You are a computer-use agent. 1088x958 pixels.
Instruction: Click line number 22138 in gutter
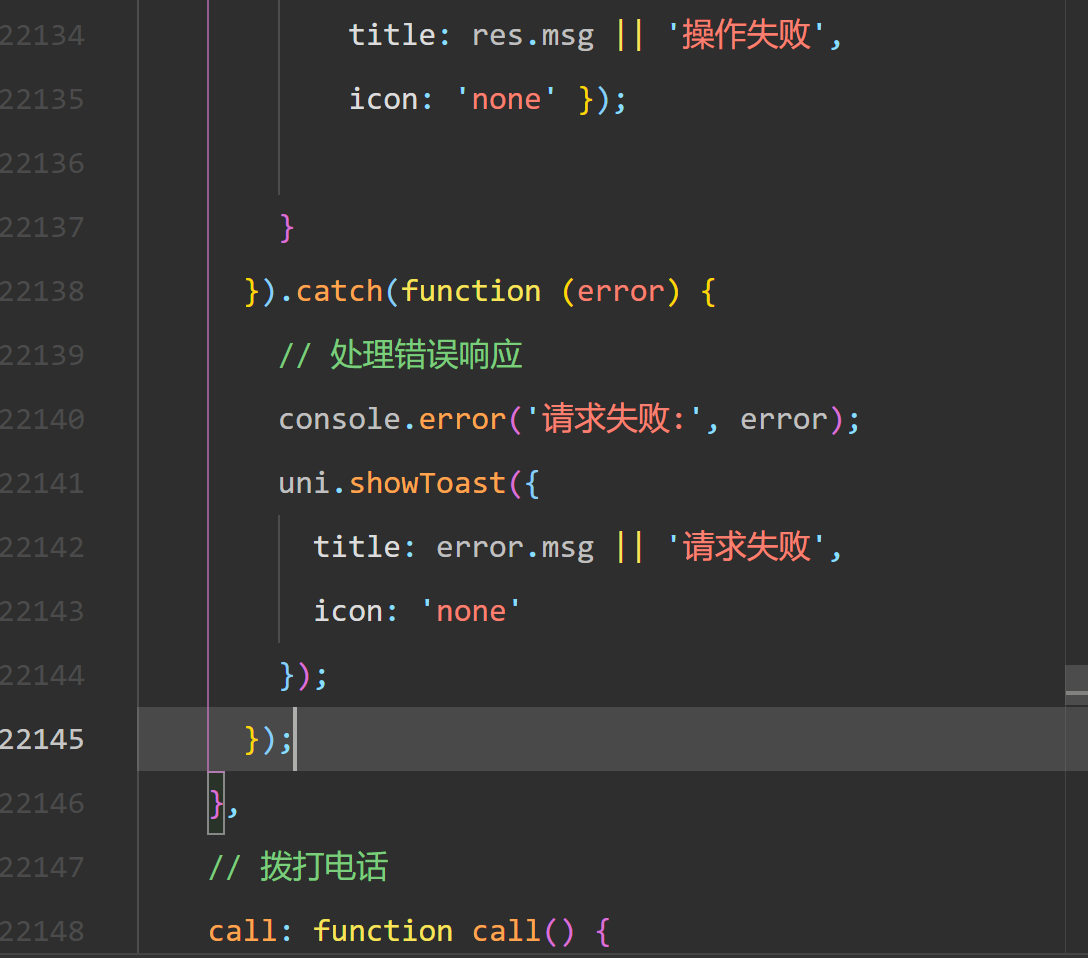(42, 291)
